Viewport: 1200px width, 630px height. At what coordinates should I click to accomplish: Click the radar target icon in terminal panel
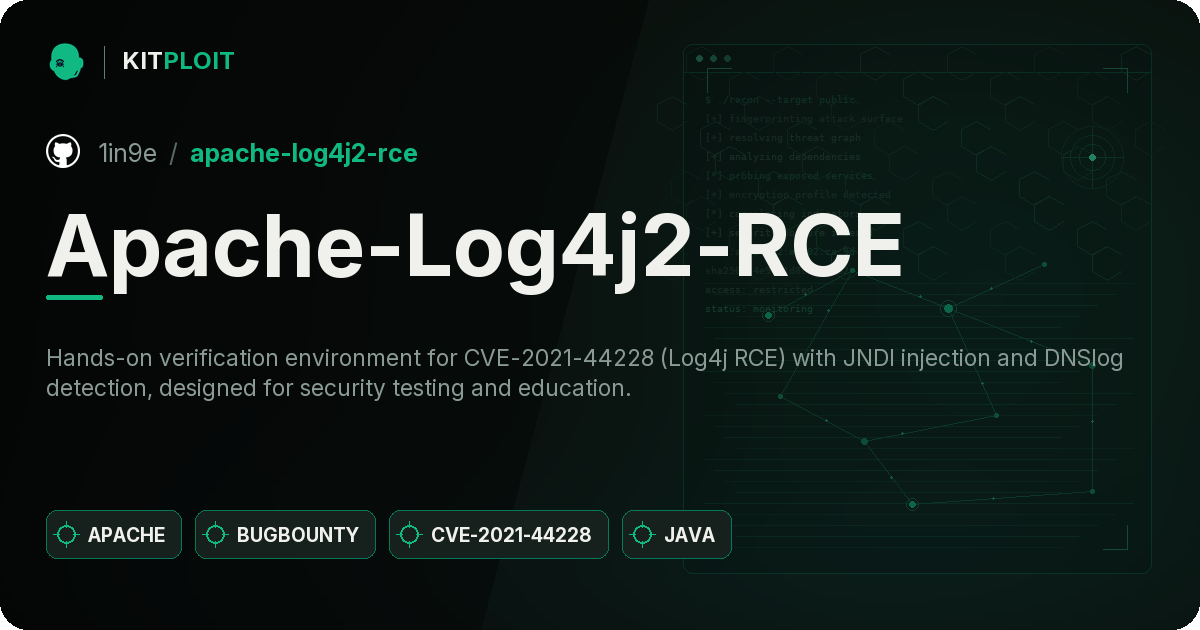1092,157
